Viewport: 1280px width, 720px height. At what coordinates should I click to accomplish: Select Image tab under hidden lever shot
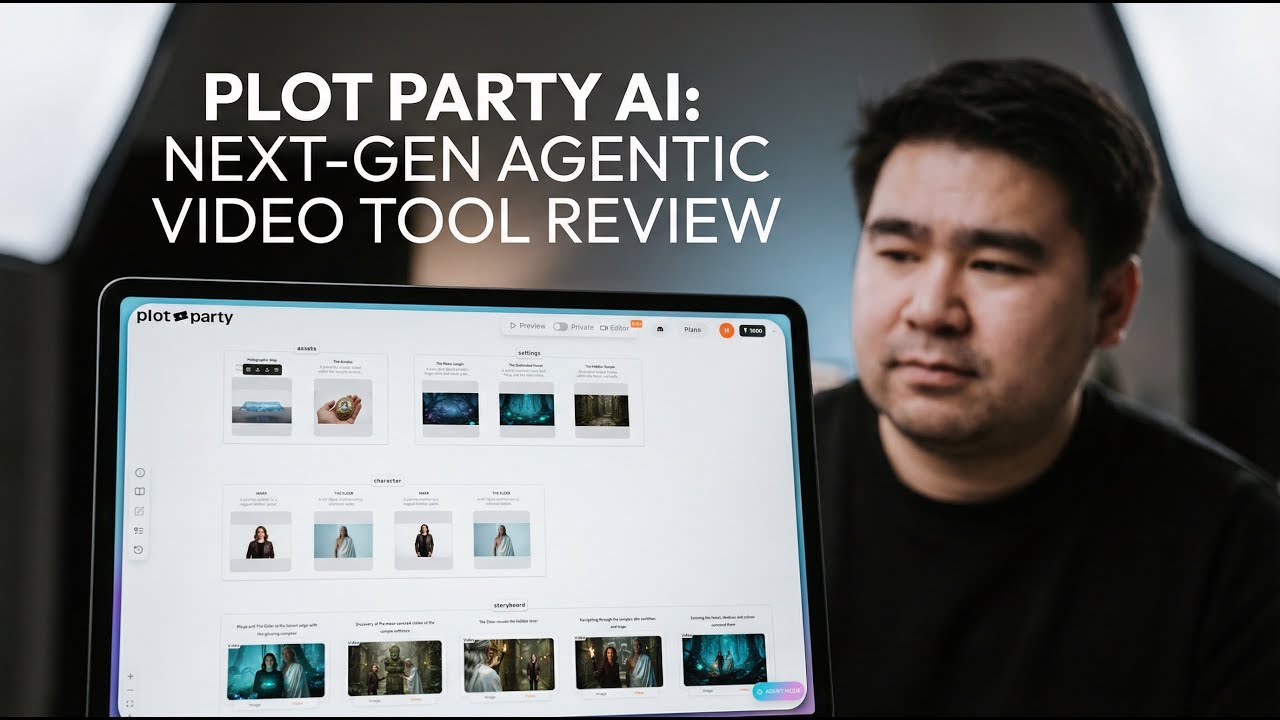click(x=489, y=697)
